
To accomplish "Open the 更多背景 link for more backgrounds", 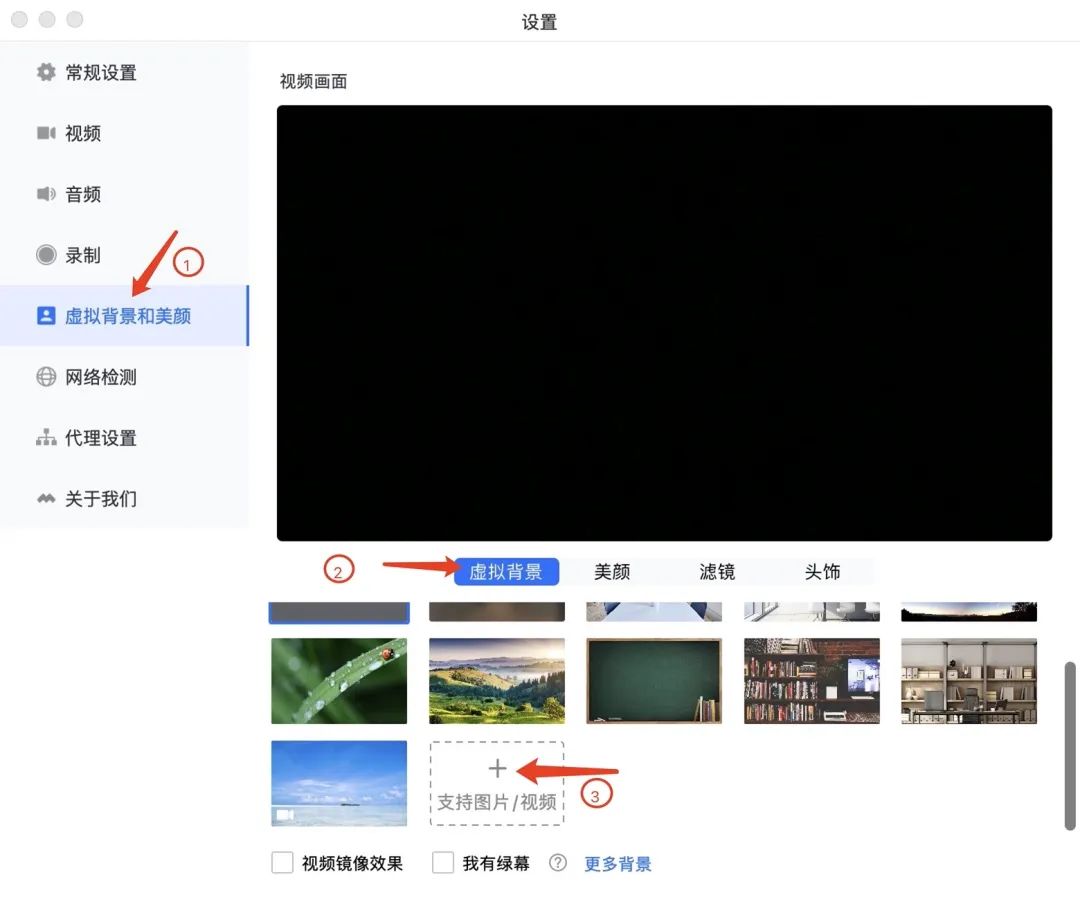I will coord(617,863).
